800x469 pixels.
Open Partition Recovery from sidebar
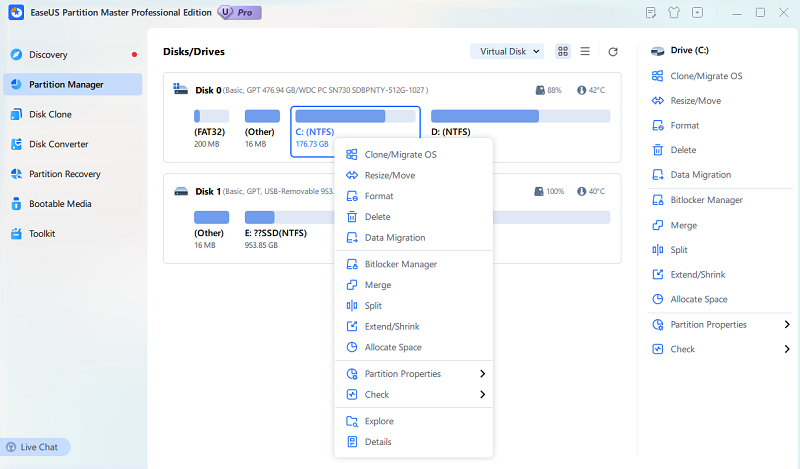64,174
